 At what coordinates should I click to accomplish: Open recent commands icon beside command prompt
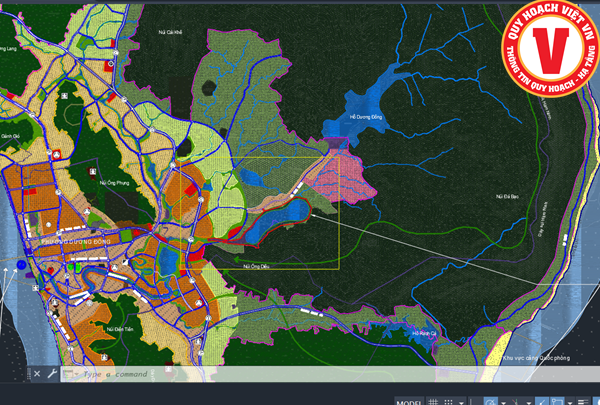click(x=70, y=374)
